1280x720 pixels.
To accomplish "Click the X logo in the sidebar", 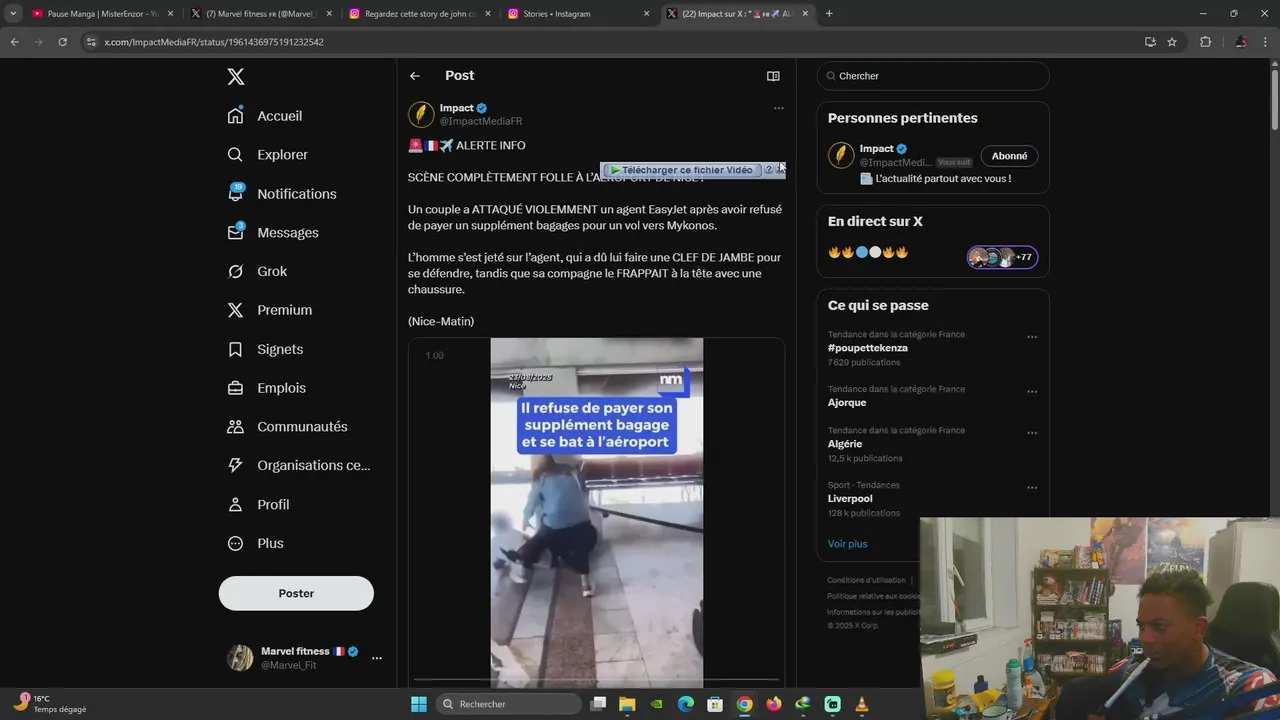I will [235, 77].
